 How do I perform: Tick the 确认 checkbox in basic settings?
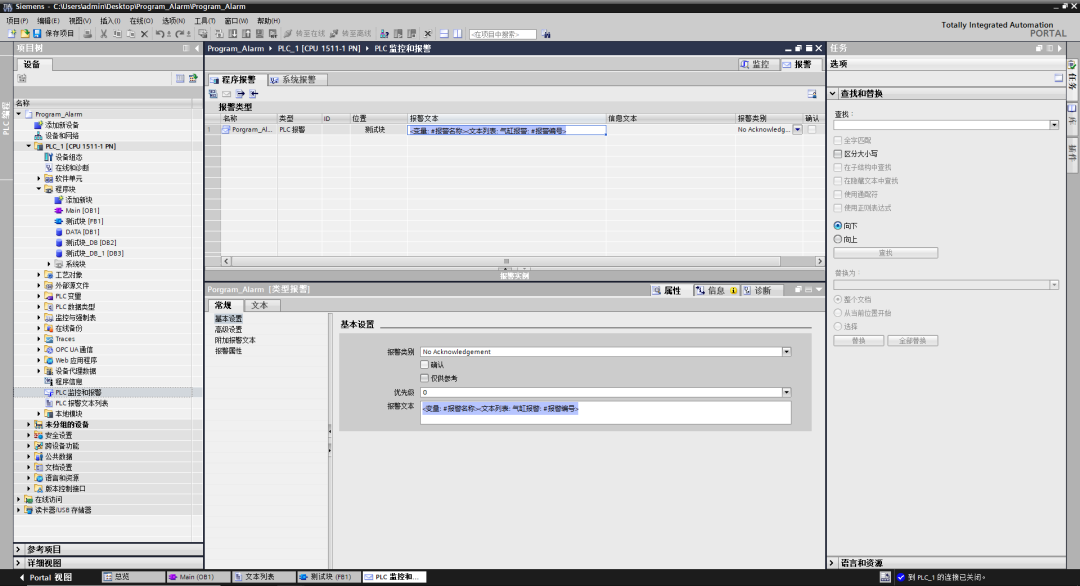tap(424, 364)
